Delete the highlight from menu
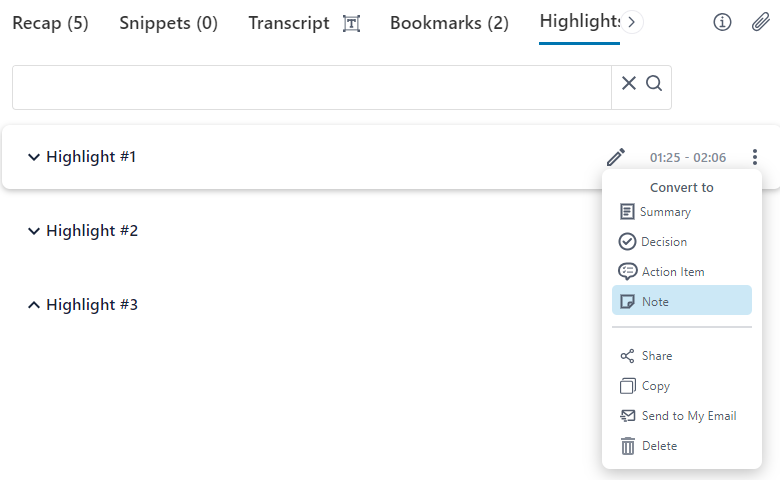This screenshot has height=480, width=780. (659, 446)
